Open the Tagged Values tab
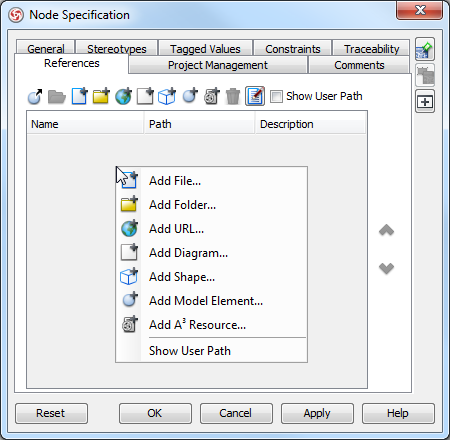The height and width of the screenshot is (440, 450). pyautogui.click(x=205, y=49)
